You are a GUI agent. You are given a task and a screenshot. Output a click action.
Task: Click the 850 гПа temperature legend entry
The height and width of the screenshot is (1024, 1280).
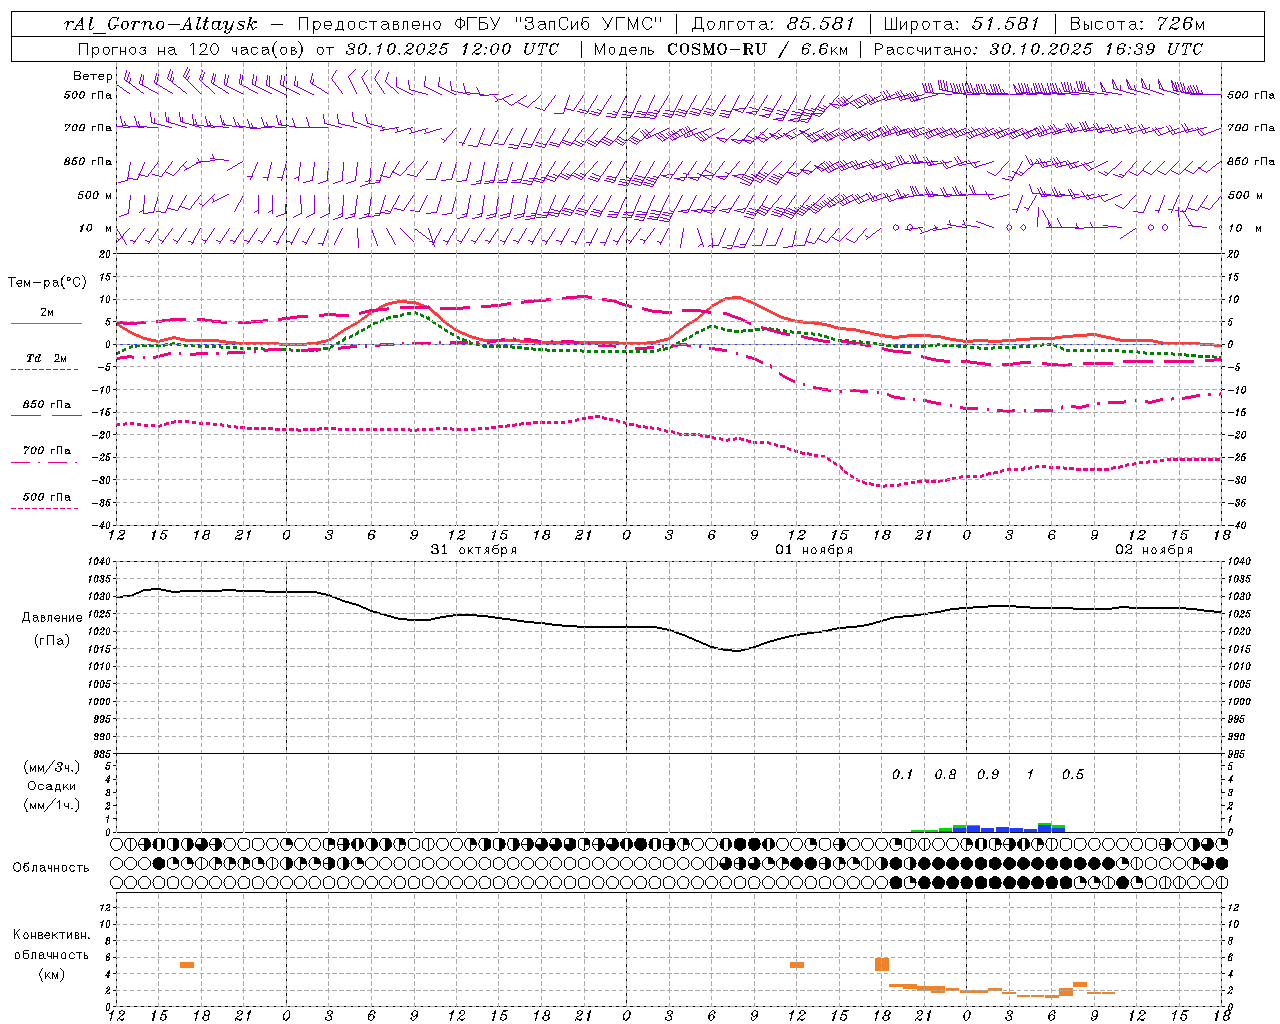pos(47,405)
